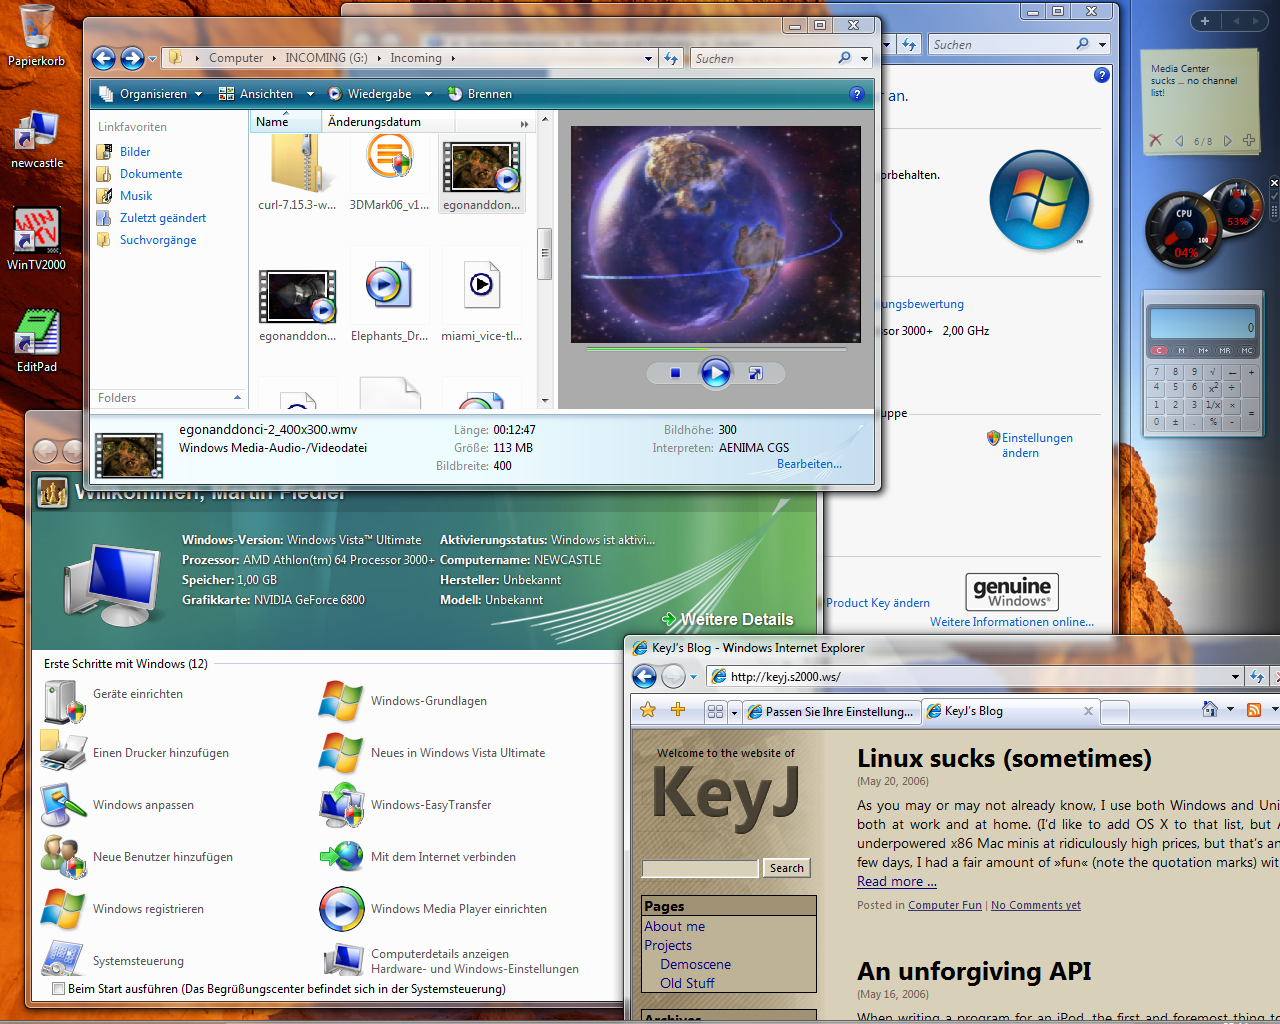This screenshot has height=1024, width=1280.
Task: Switch the preview to full Media Player mode
Action: pyautogui.click(x=756, y=373)
